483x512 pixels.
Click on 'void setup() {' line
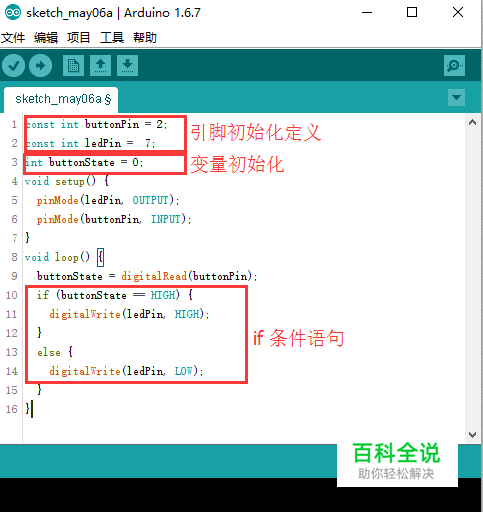[x=67, y=182]
